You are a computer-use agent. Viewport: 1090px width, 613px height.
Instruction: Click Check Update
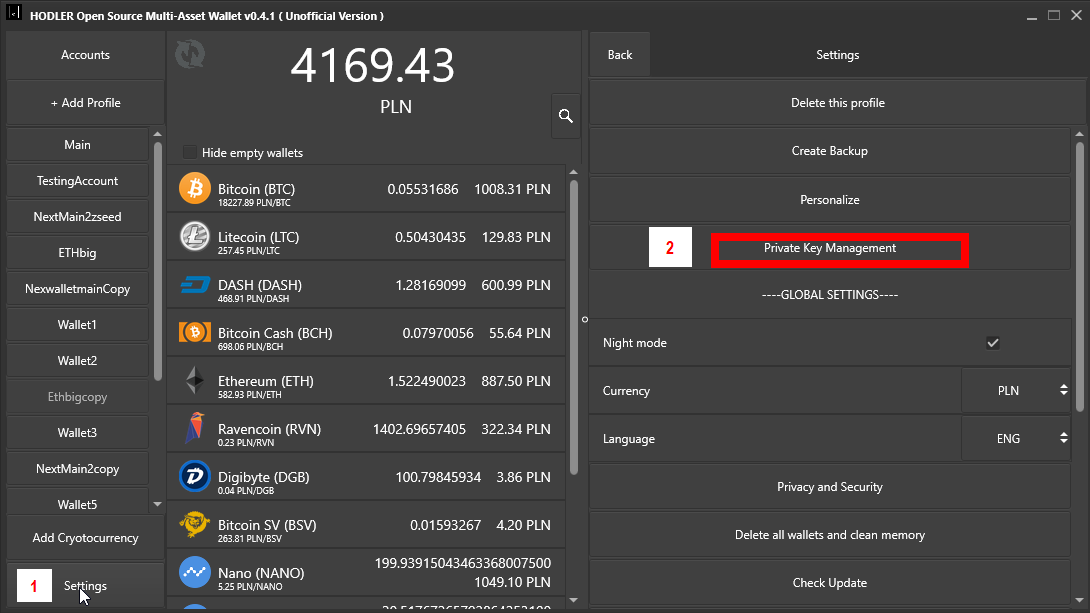click(x=829, y=582)
